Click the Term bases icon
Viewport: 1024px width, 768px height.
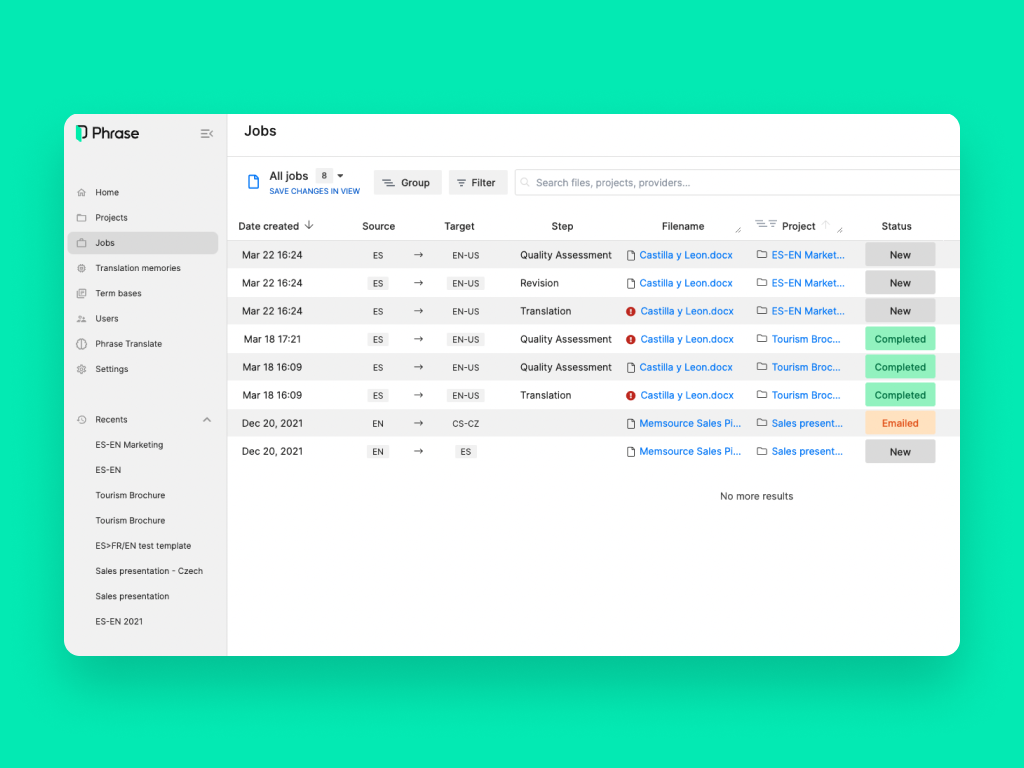coord(82,294)
